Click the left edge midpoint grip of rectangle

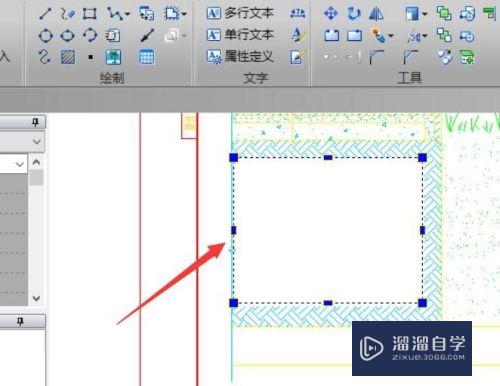pyautogui.click(x=234, y=230)
